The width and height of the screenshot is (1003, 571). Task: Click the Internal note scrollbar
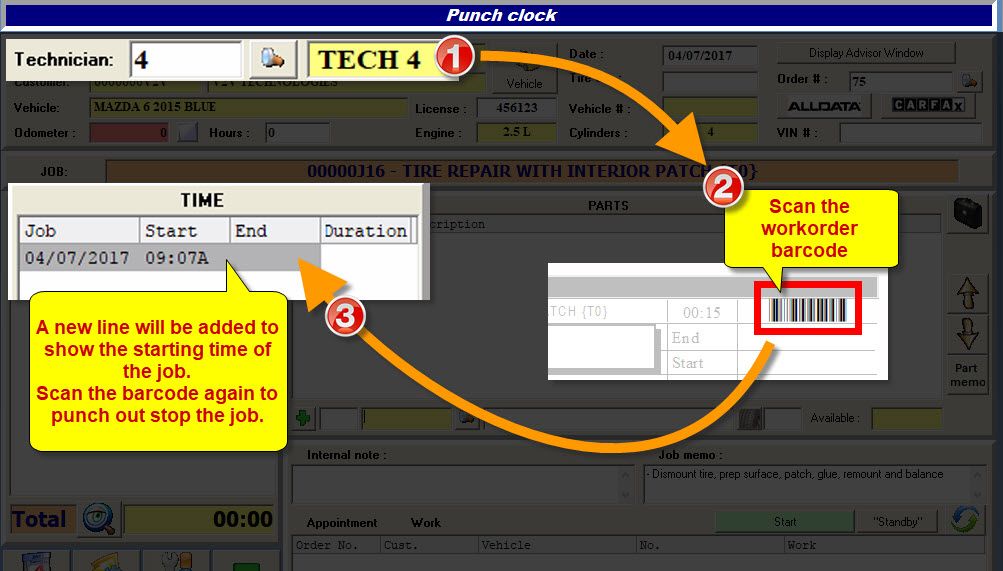(626, 484)
